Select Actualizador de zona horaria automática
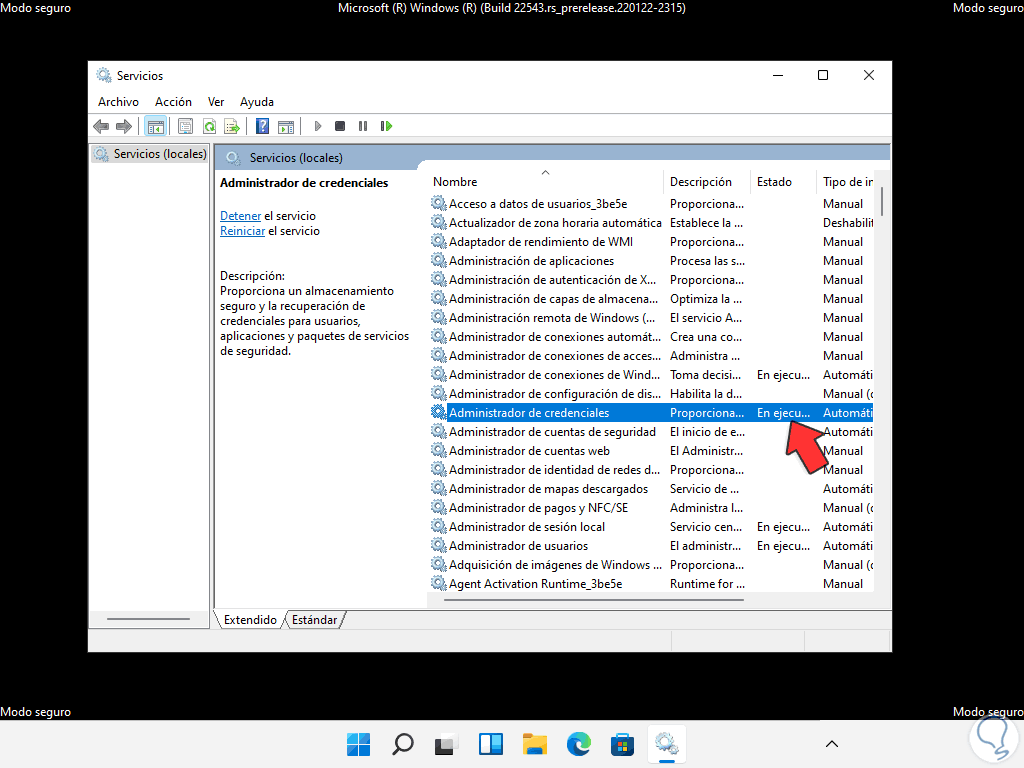This screenshot has width=1024, height=768. pyautogui.click(x=651, y=223)
